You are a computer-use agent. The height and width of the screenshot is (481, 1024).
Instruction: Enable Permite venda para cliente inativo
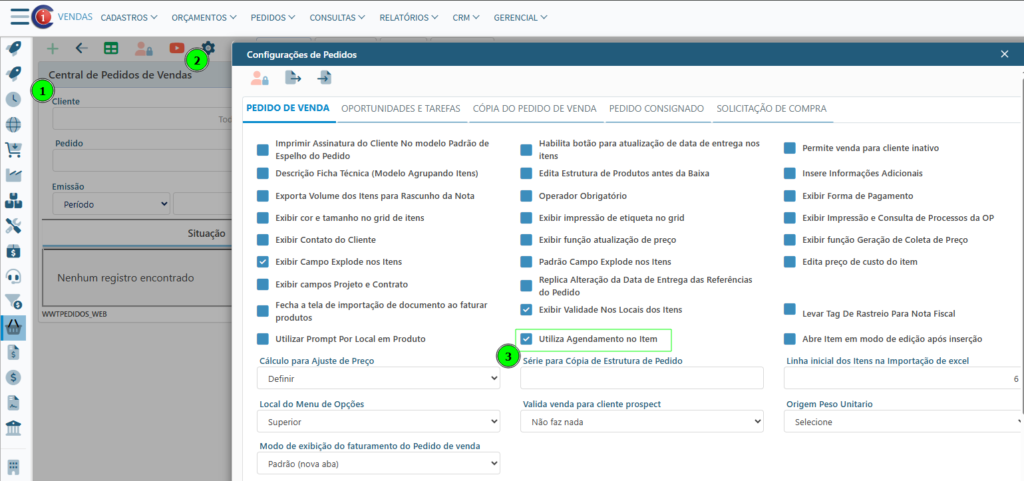[x=790, y=148]
